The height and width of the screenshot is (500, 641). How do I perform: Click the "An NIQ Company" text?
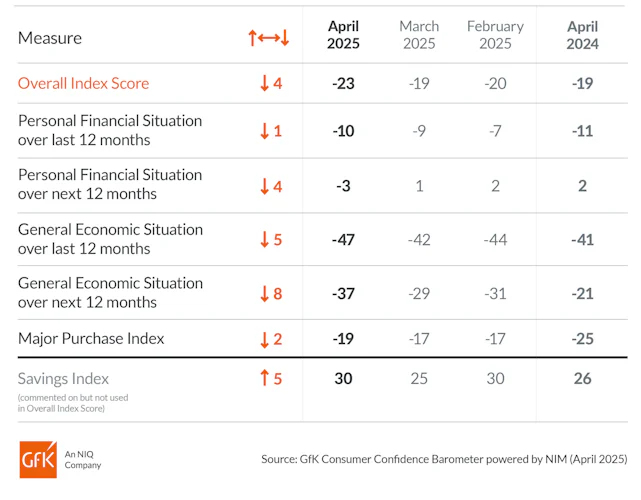click(x=83, y=459)
